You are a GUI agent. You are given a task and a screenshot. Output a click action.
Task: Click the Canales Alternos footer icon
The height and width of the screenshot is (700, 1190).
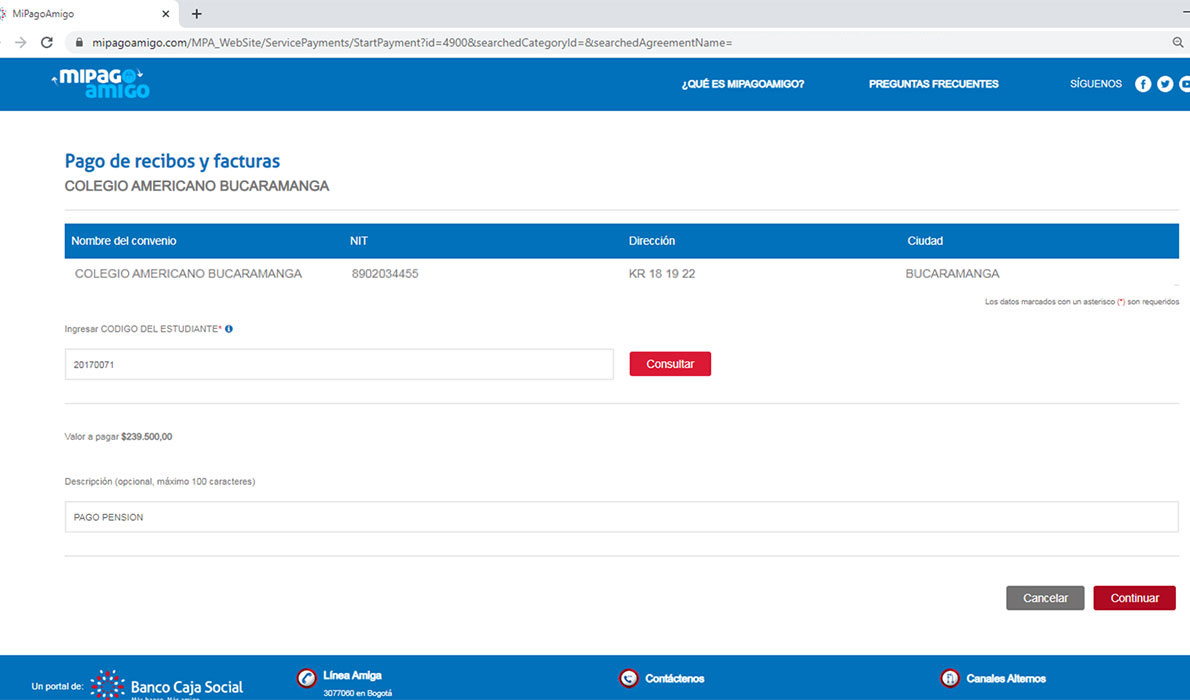point(950,679)
